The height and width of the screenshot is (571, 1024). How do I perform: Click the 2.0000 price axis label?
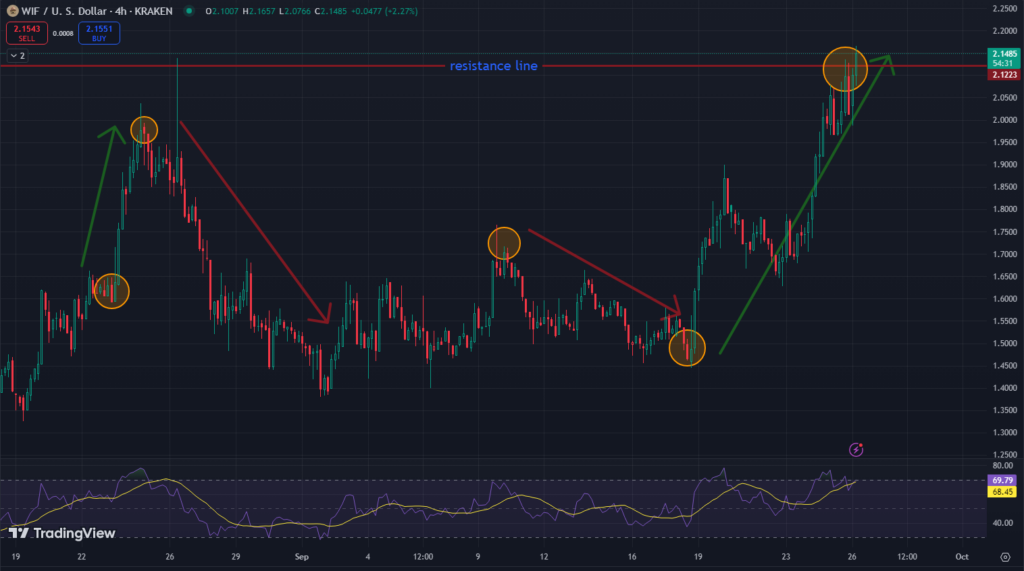tap(1004, 120)
